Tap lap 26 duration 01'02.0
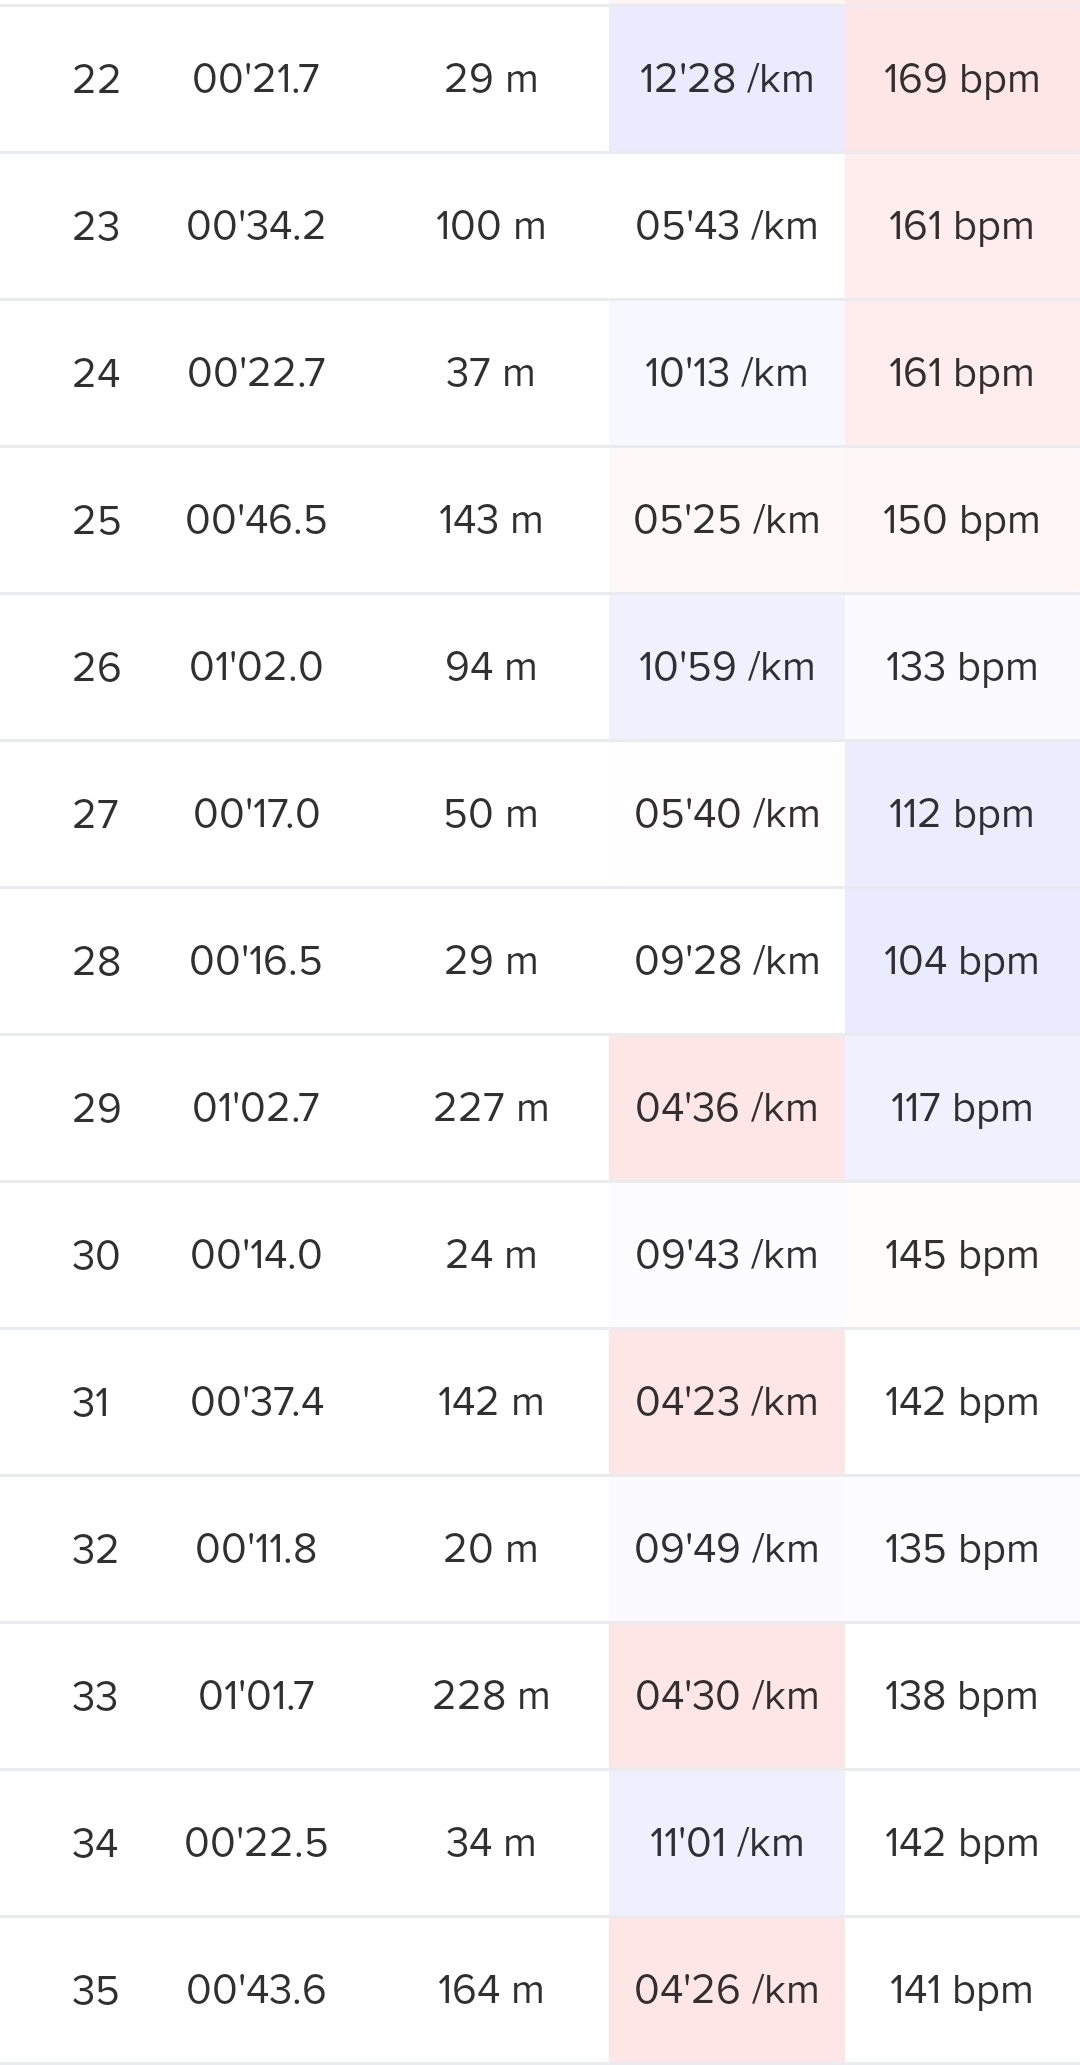 [256, 667]
